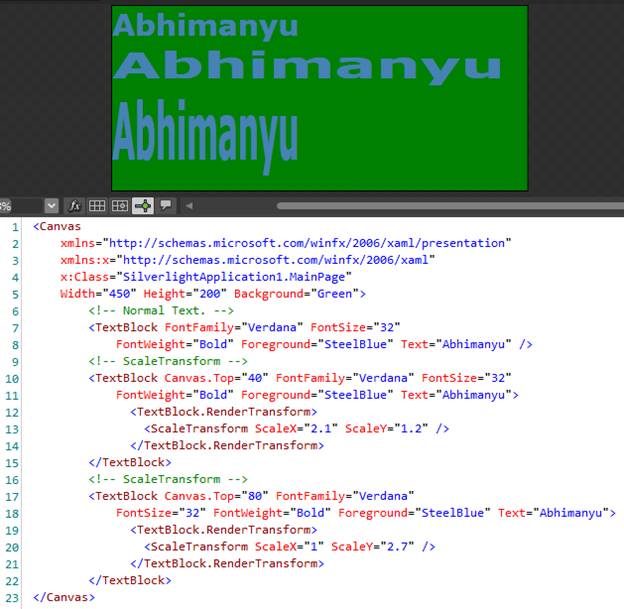Click Foreground="SteelBlue" on line 8
Image resolution: width=624 pixels, height=609 pixels.
click(317, 344)
